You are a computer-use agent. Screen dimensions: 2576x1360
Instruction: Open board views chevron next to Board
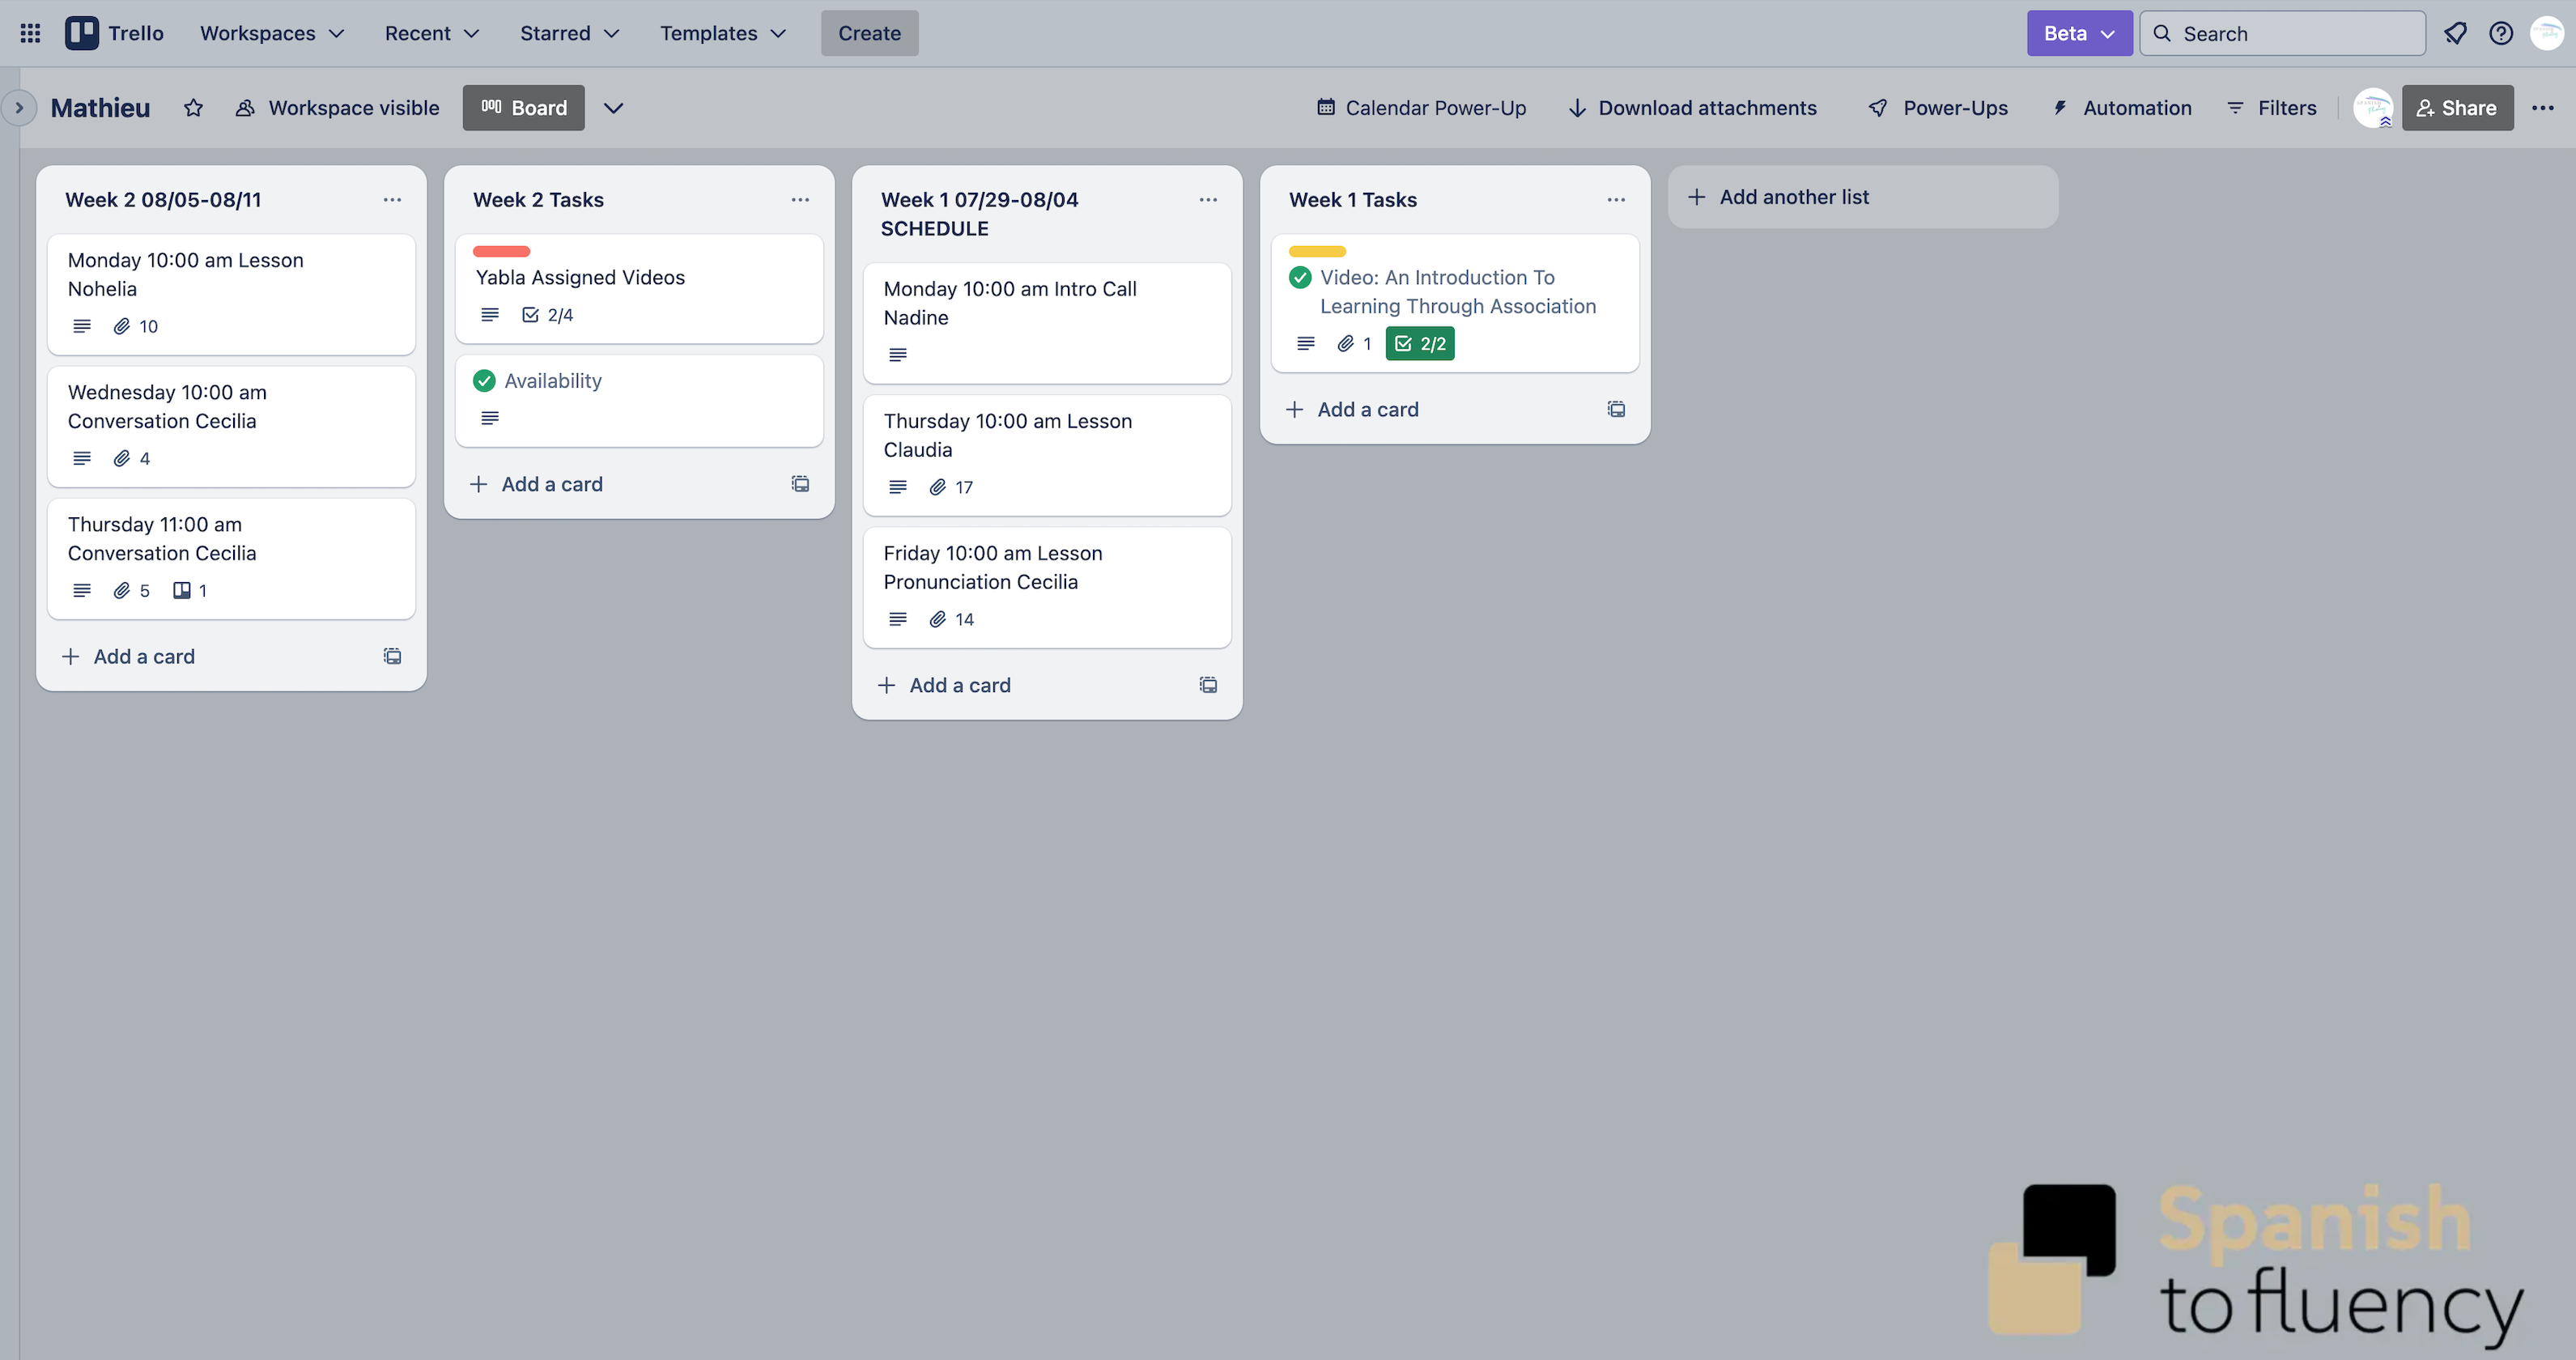pos(613,108)
